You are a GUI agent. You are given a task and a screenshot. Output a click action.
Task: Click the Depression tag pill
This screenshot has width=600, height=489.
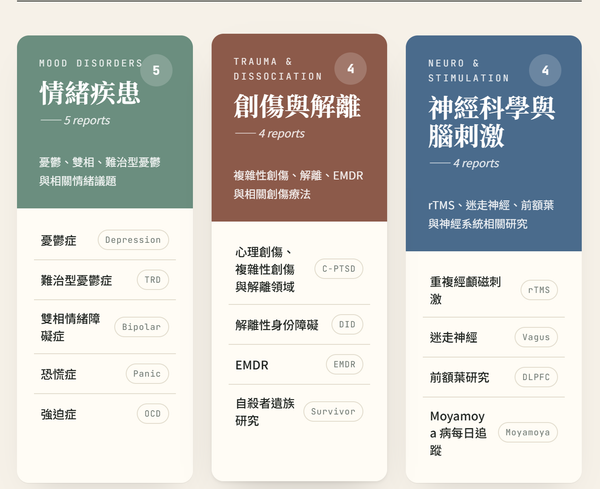point(133,240)
